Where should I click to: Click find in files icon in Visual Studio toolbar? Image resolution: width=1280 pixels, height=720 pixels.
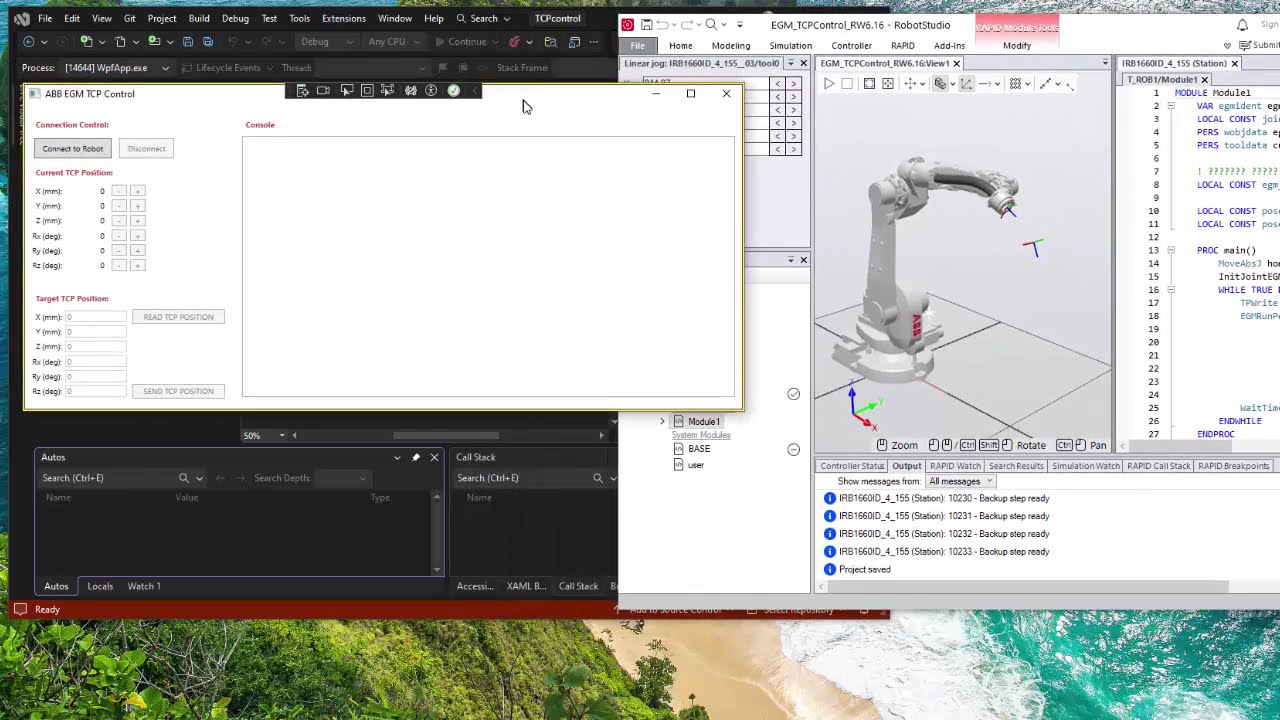[x=550, y=42]
